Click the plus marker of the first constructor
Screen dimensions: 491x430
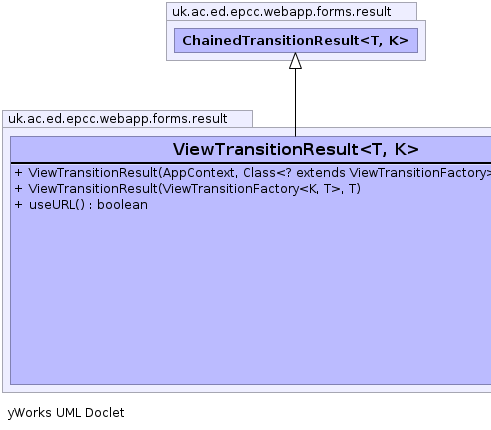[x=18, y=173]
